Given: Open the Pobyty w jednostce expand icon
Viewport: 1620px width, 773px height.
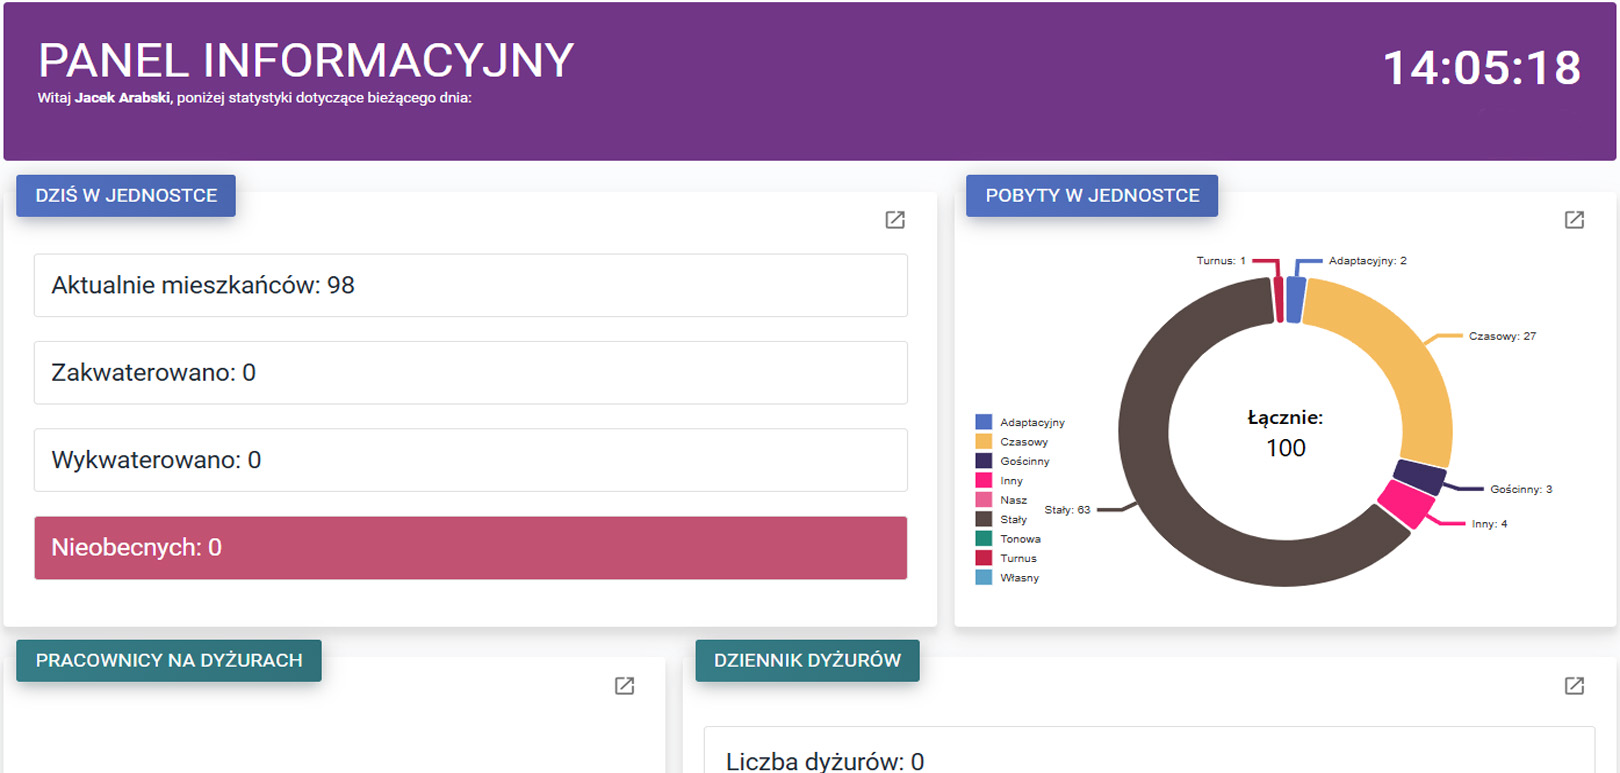Looking at the screenshot, I should pyautogui.click(x=1574, y=220).
